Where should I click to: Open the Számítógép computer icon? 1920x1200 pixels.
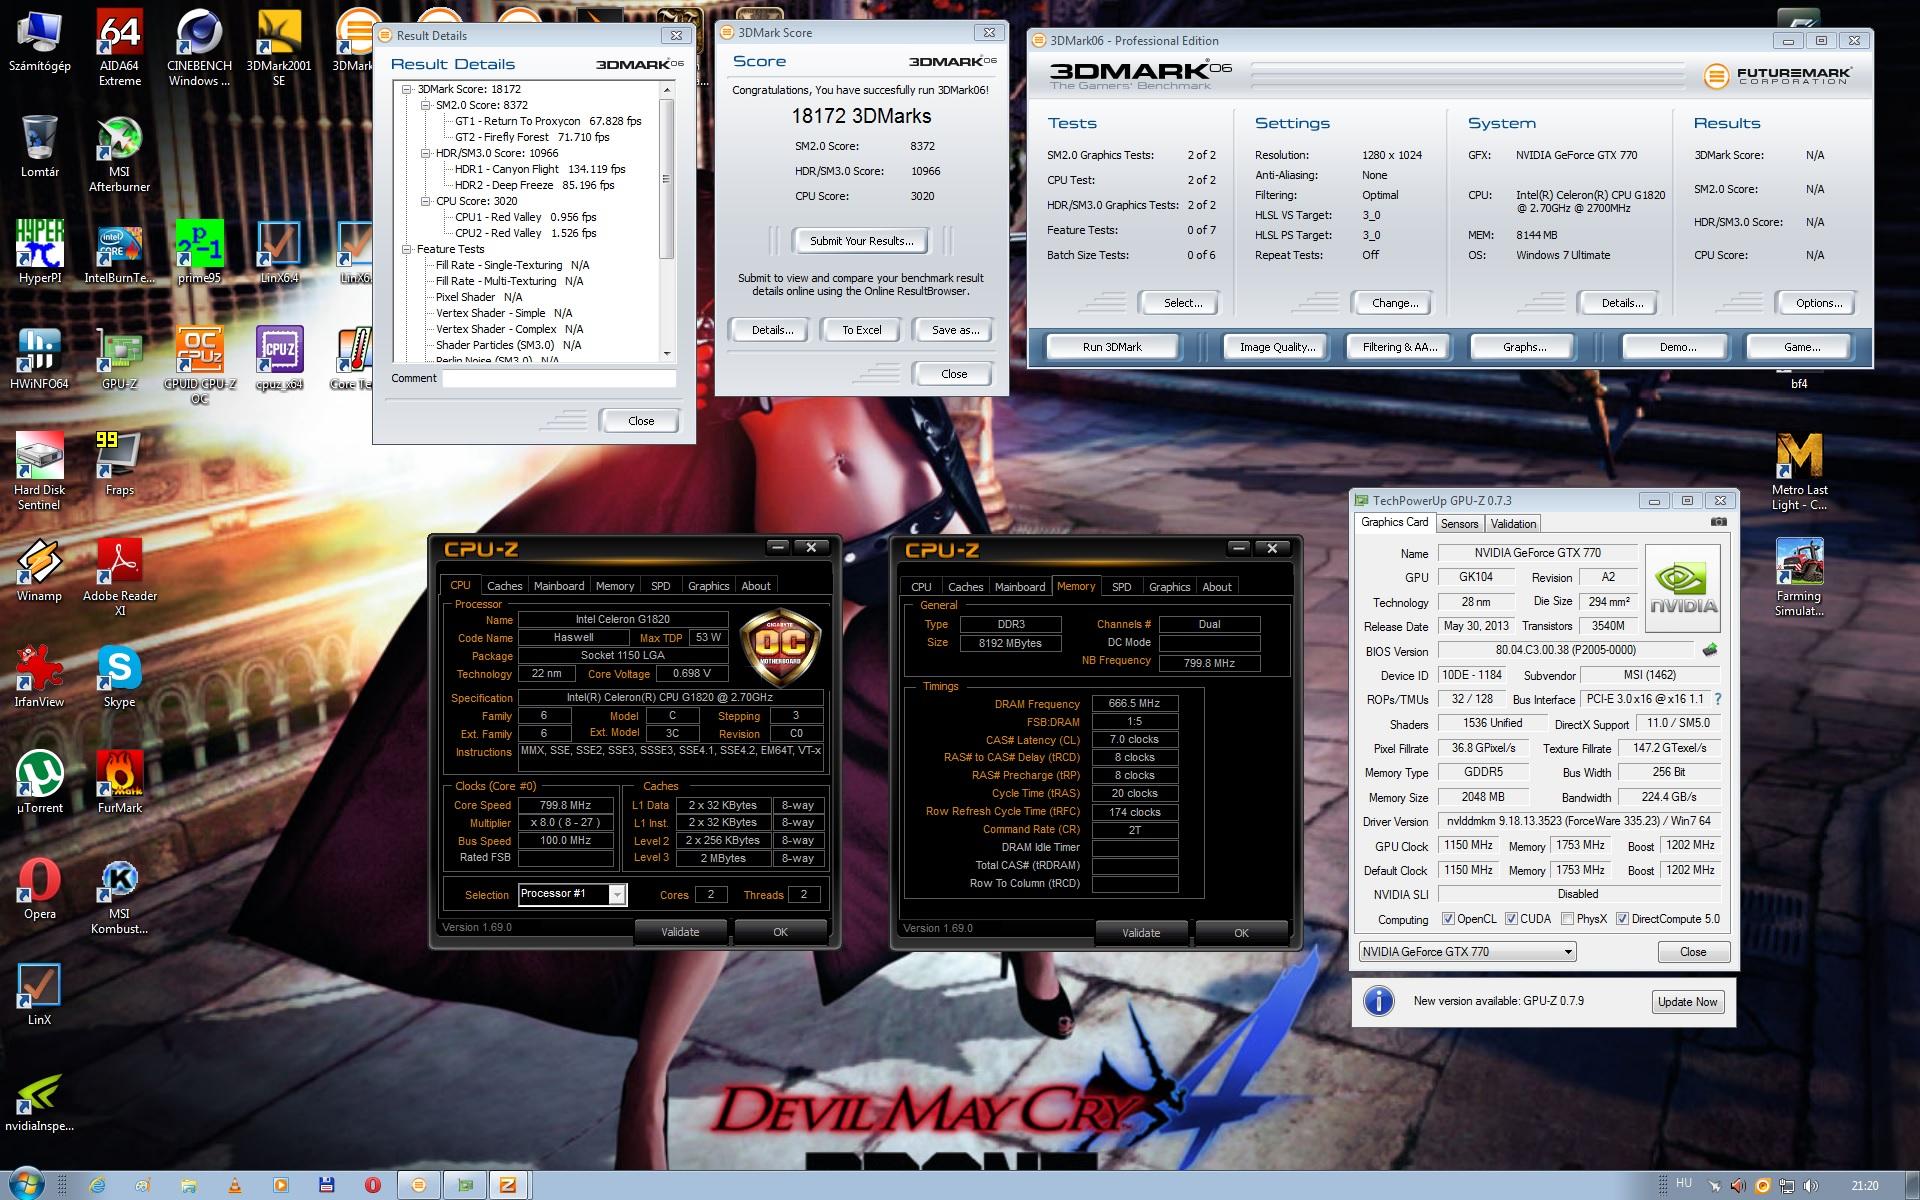[39, 42]
